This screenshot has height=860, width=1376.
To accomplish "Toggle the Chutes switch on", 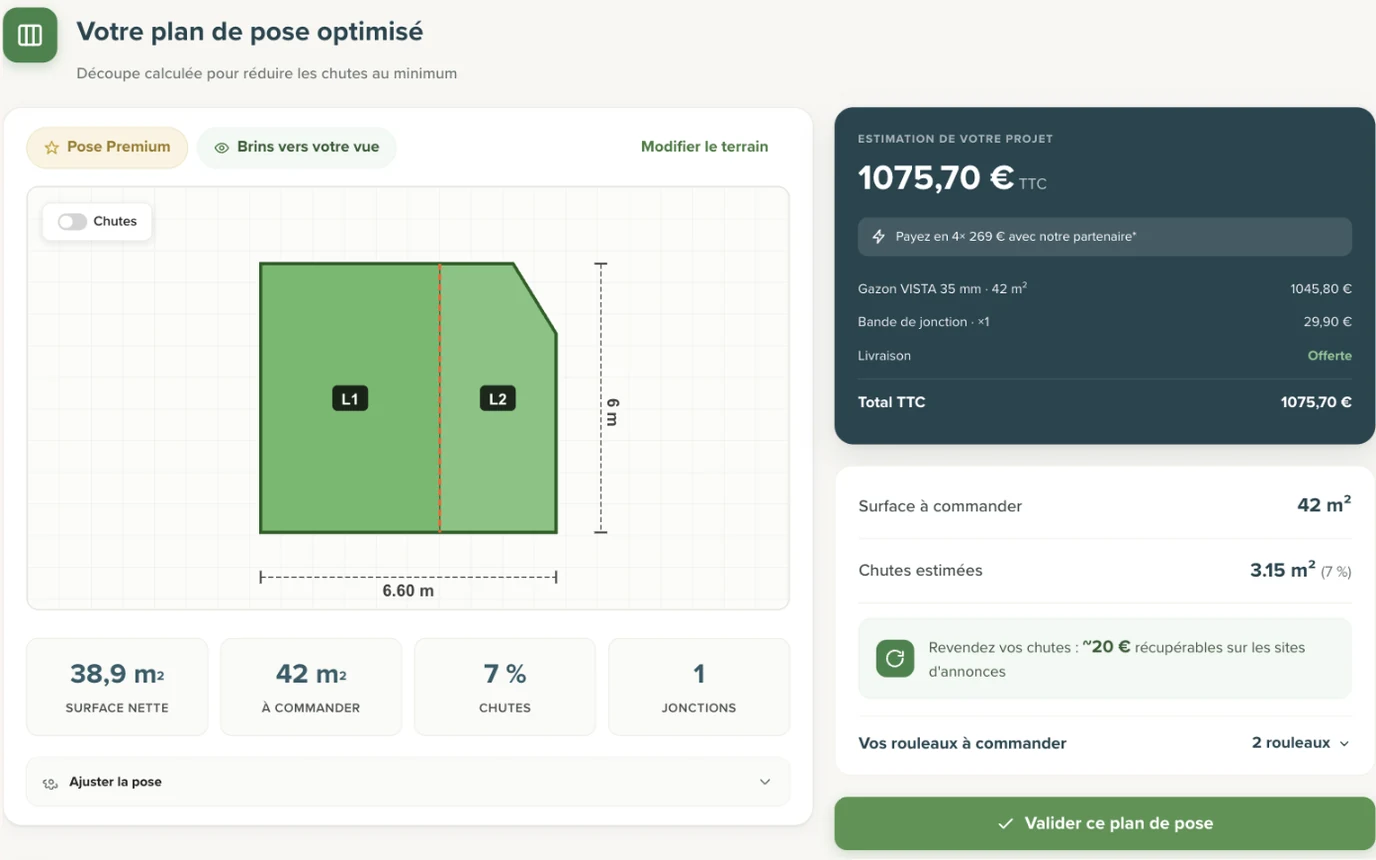I will pyautogui.click(x=72, y=222).
